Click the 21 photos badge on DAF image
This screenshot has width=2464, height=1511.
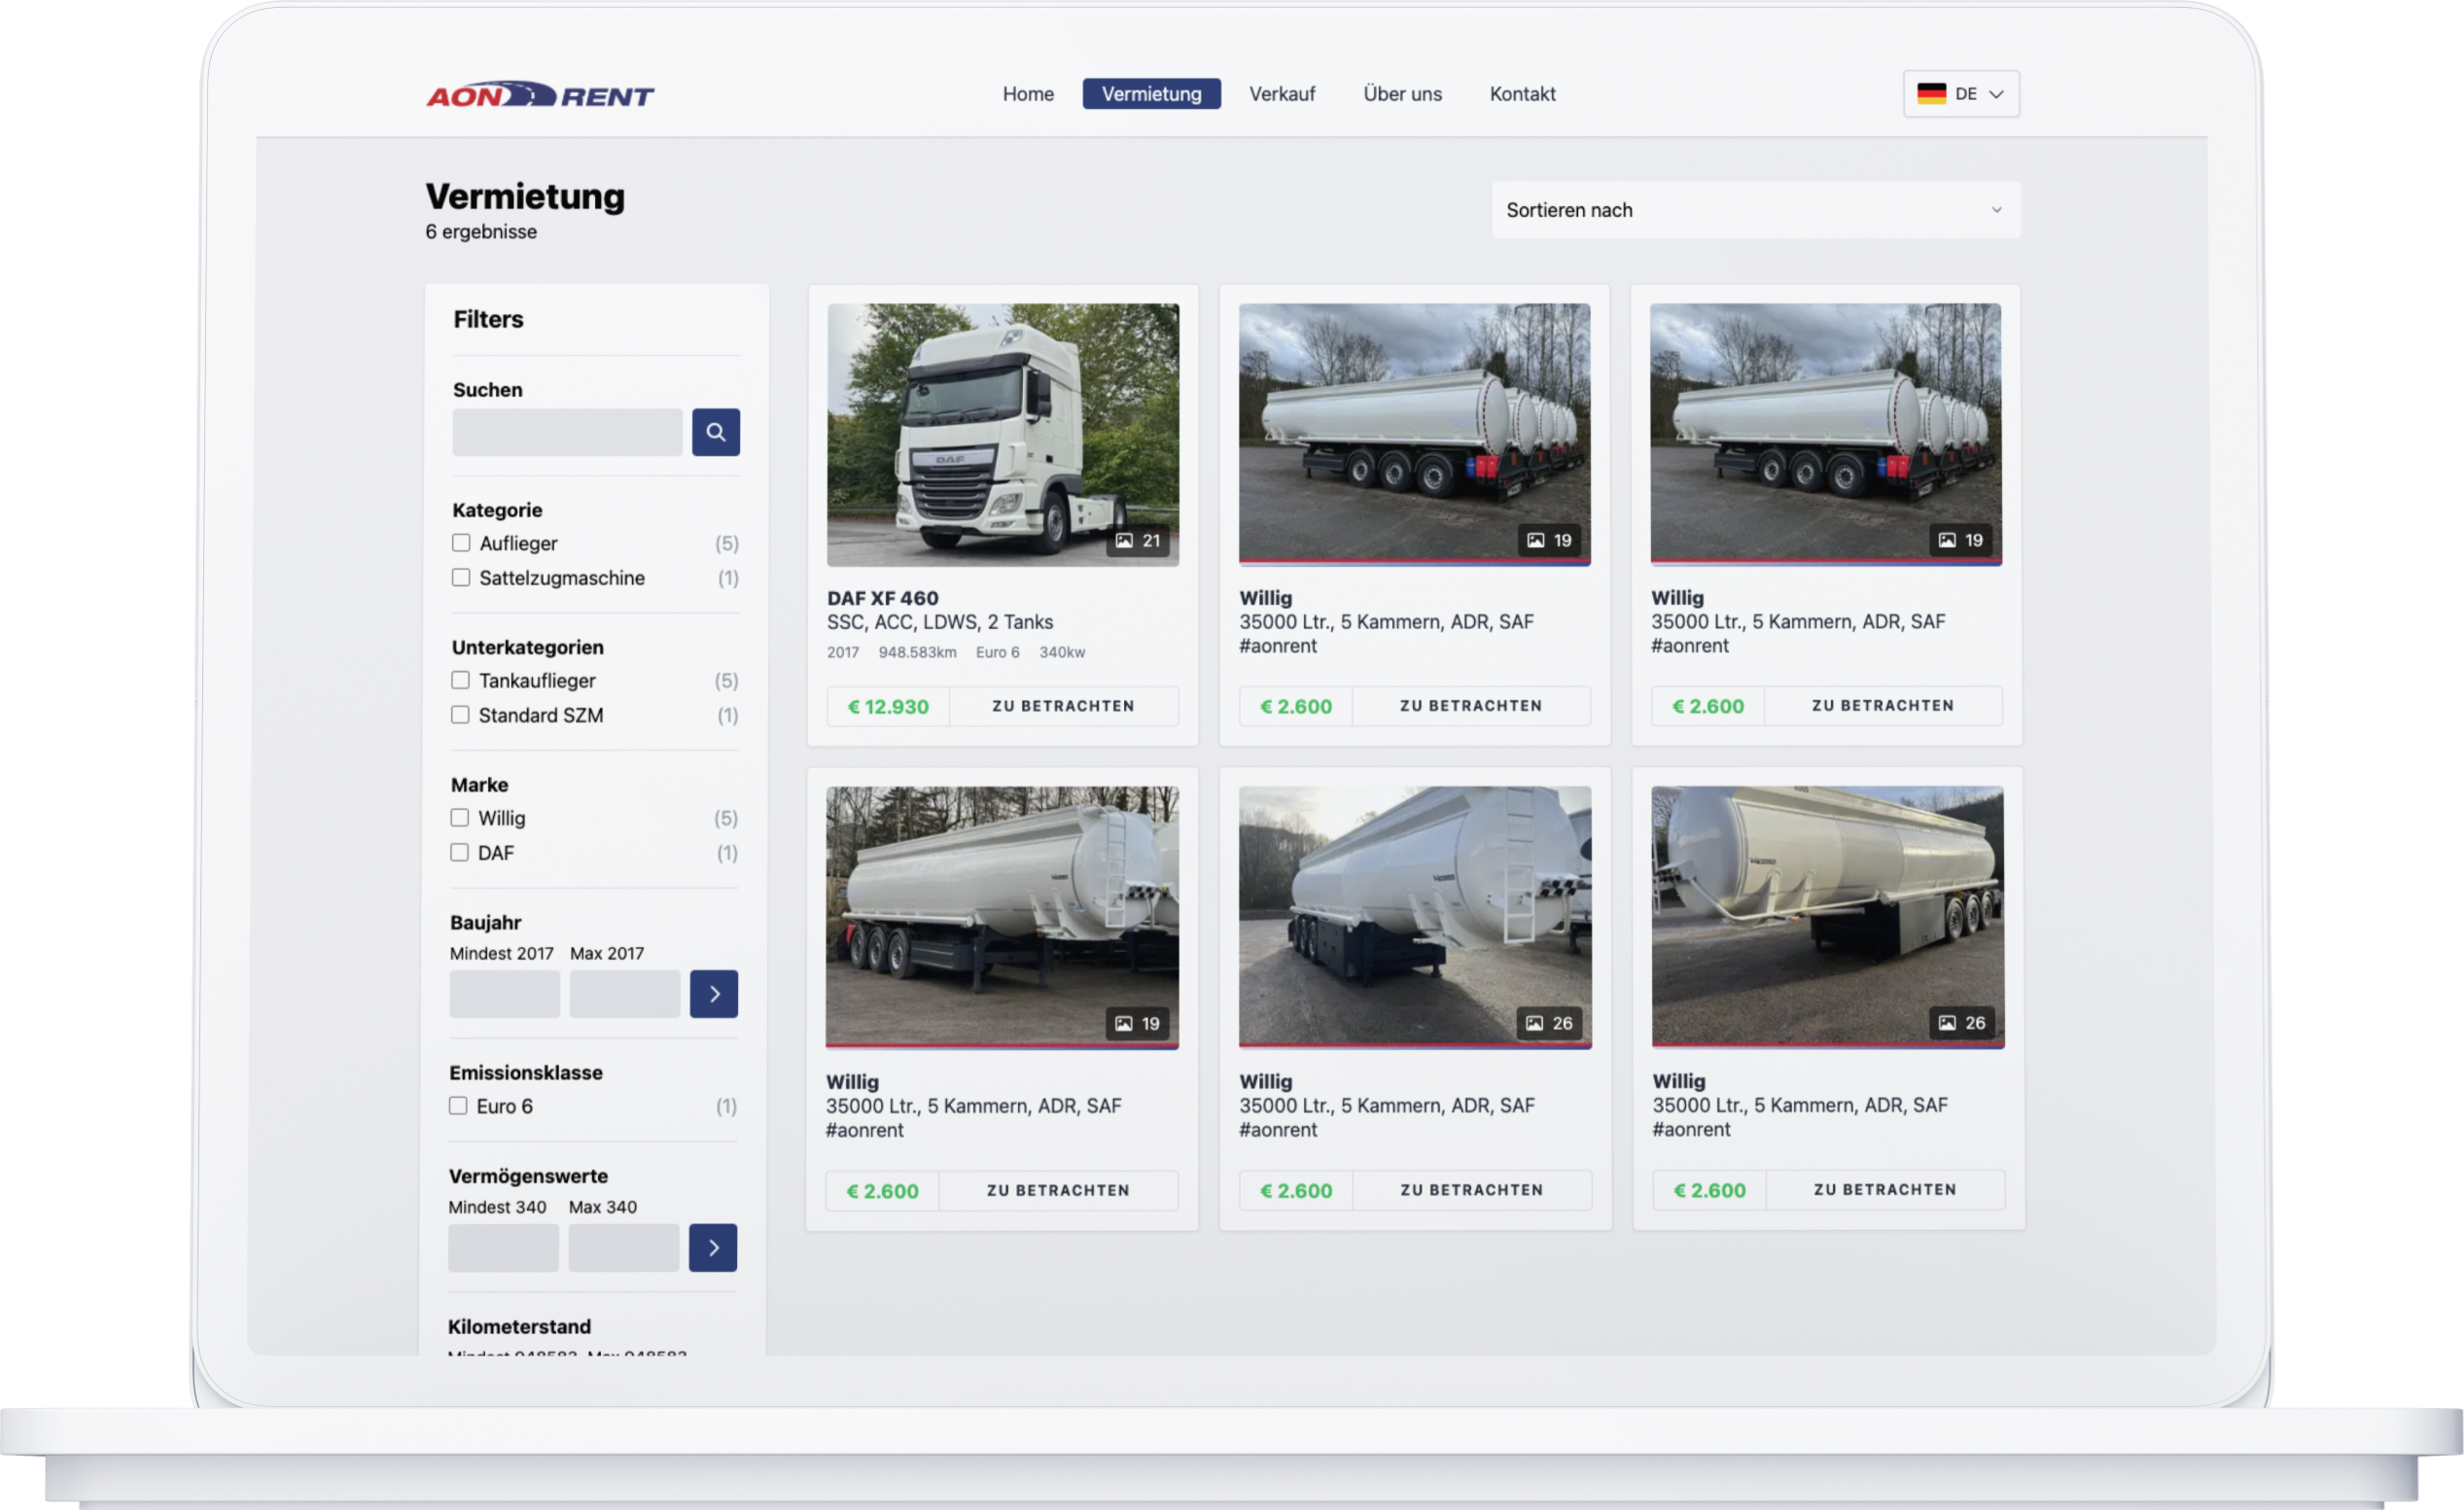click(x=1138, y=541)
